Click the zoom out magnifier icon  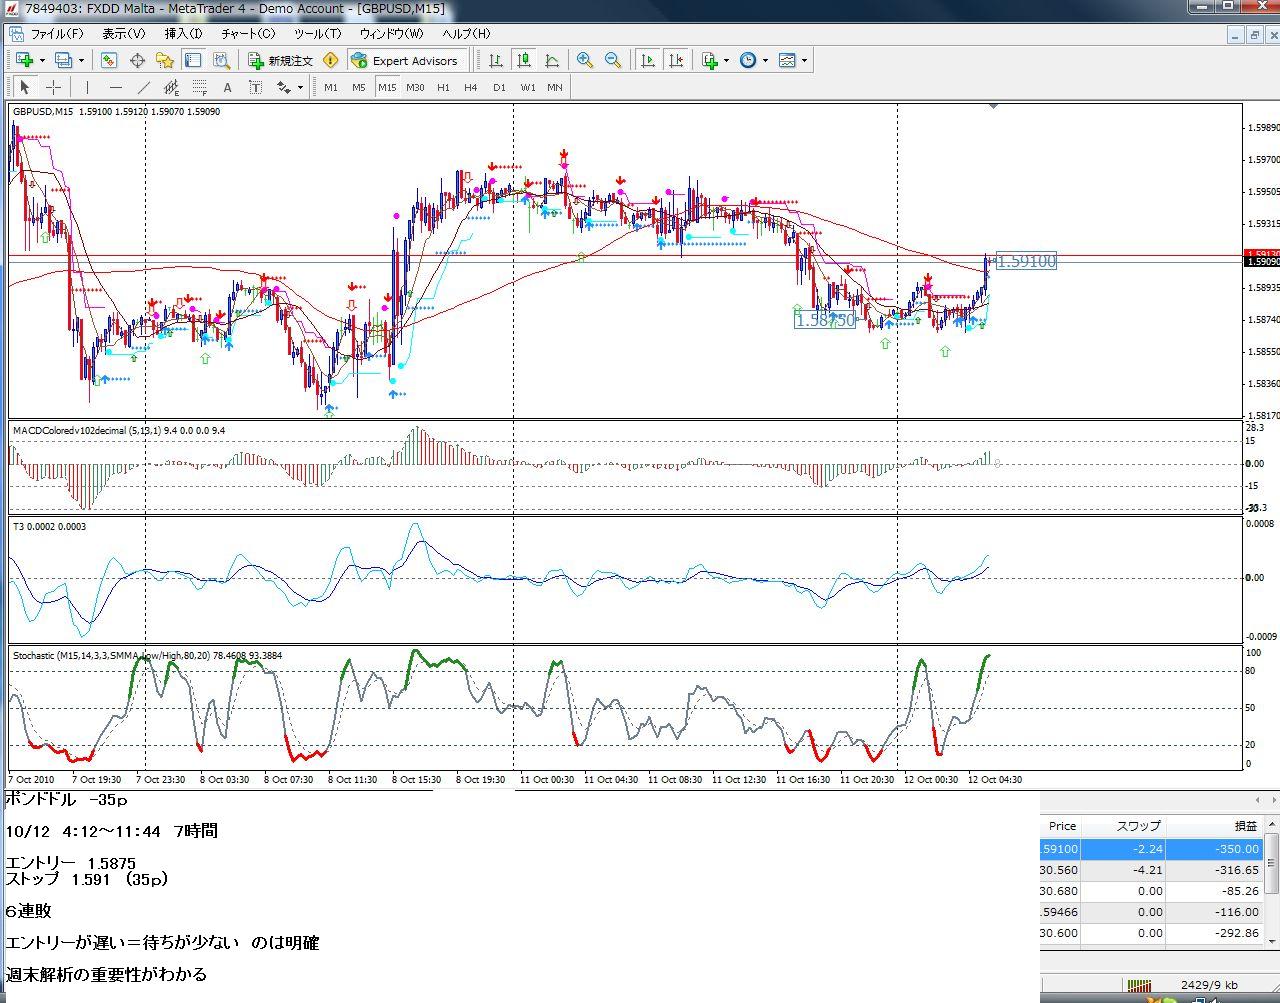coord(613,61)
